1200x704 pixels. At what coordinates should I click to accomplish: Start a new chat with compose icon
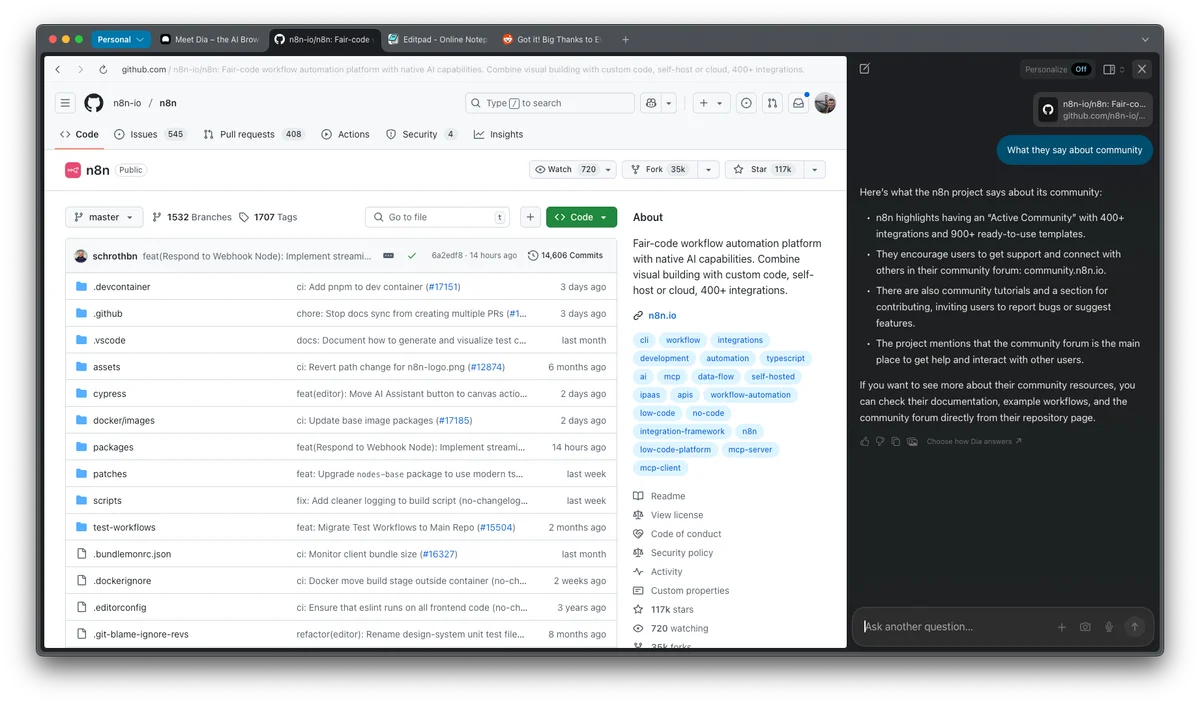[865, 69]
